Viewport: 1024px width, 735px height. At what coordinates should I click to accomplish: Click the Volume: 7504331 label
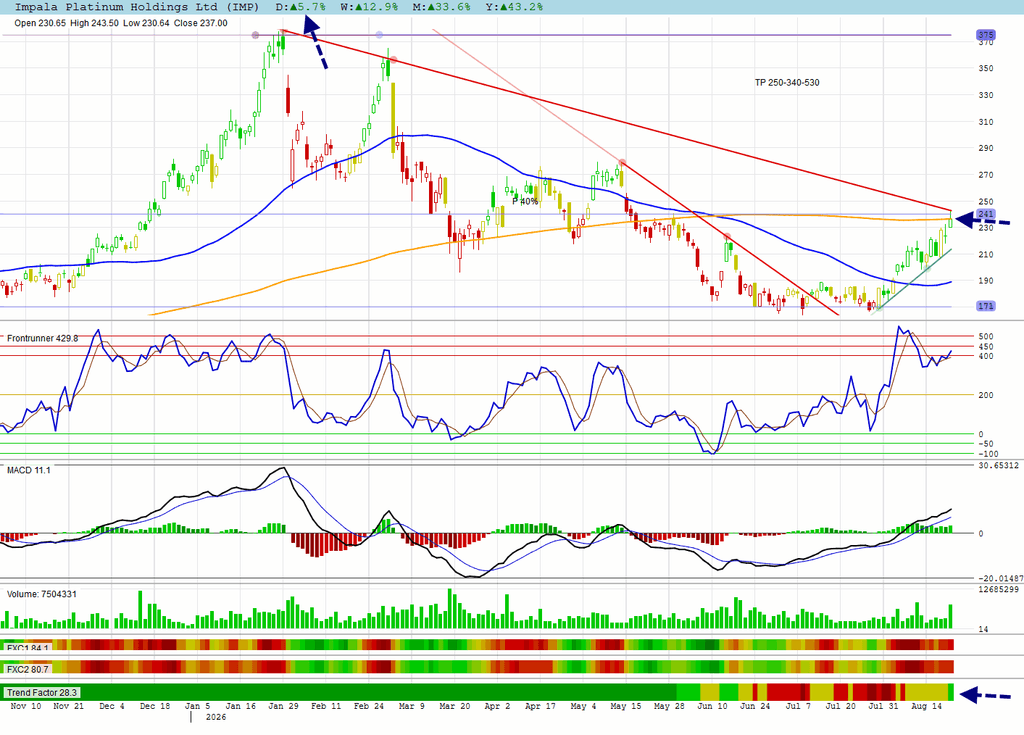tap(42, 594)
